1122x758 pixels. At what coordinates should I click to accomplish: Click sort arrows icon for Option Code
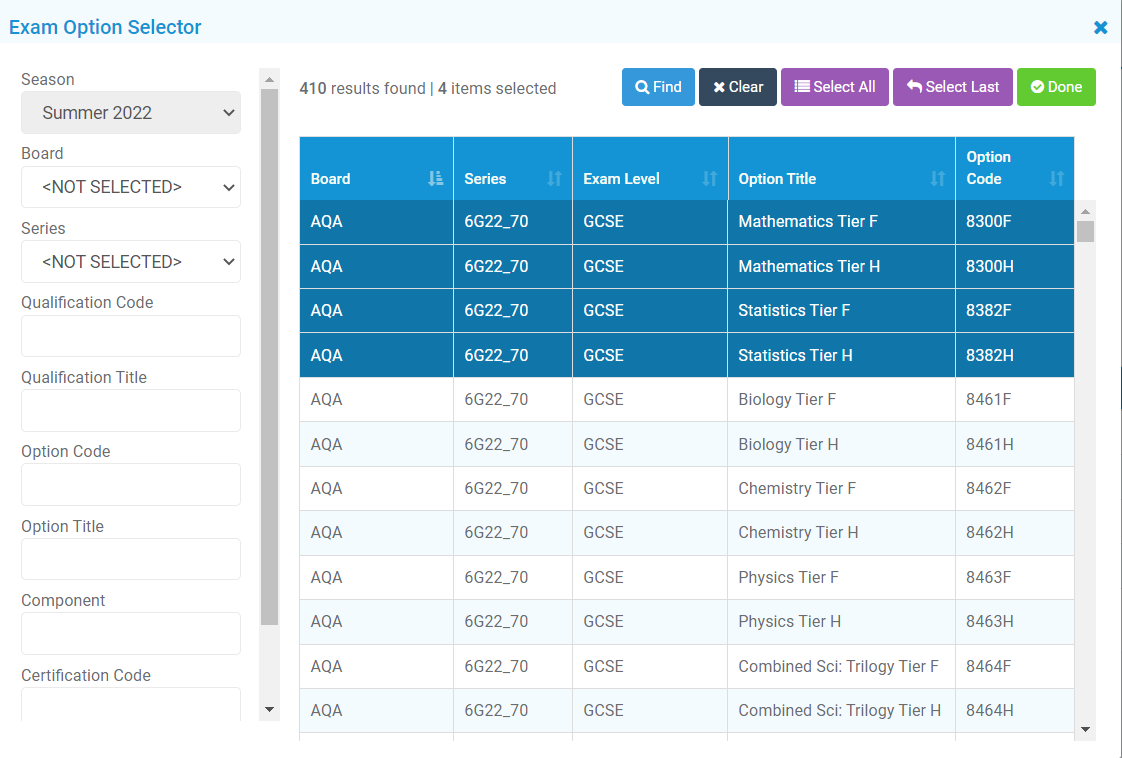pos(1056,179)
